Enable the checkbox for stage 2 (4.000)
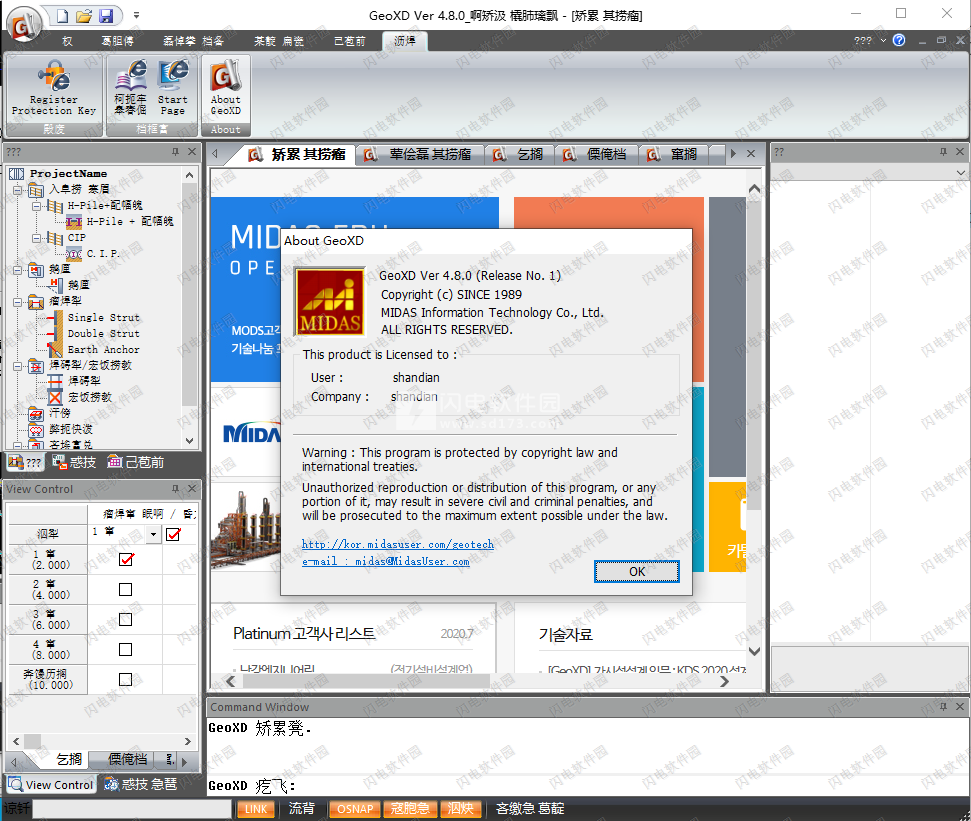This screenshot has width=971, height=821. [125, 589]
